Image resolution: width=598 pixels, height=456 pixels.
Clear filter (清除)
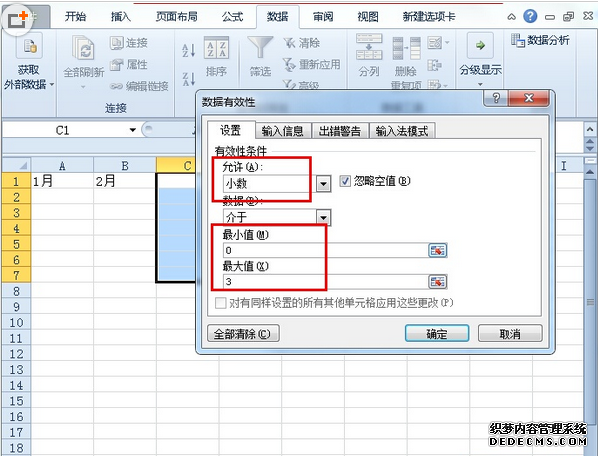[302, 43]
